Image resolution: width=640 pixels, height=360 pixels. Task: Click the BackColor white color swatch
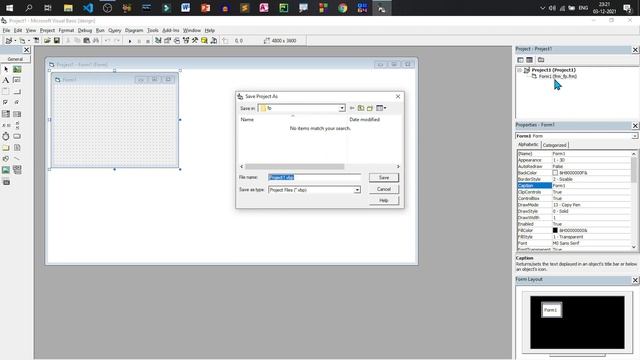tap(555, 173)
